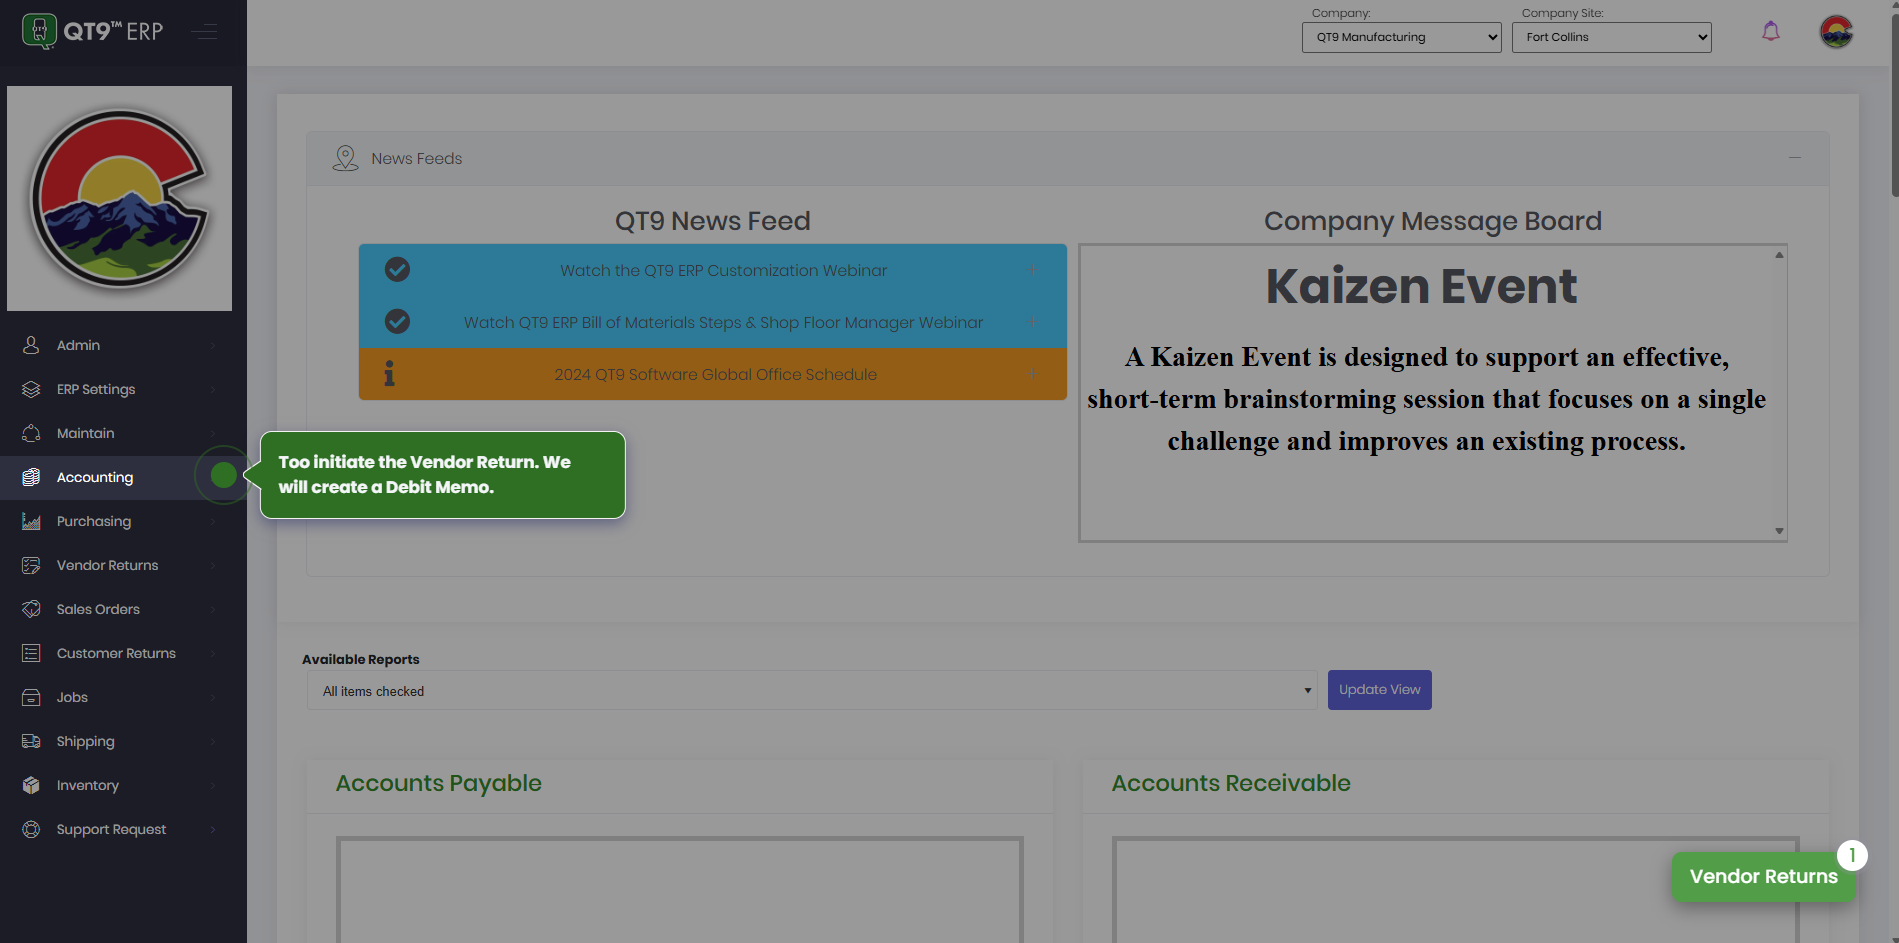Click the Shipping truck icon
The height and width of the screenshot is (943, 1899).
tap(31, 741)
